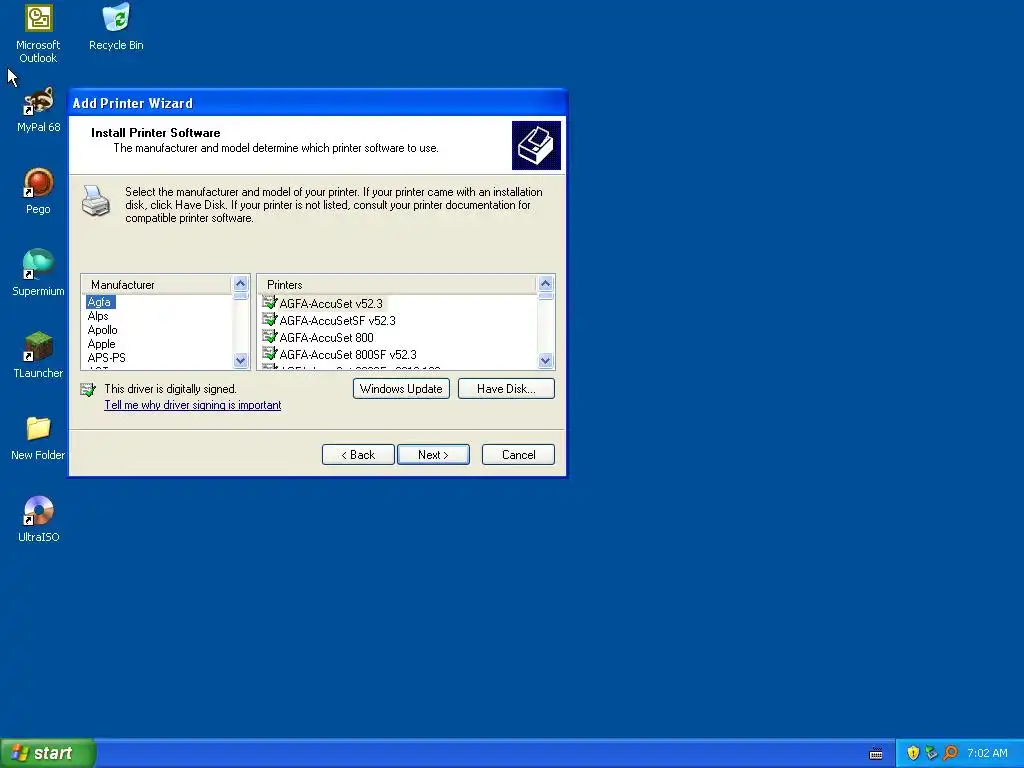Open the Start menu
The width and height of the screenshot is (1024, 768).
click(x=48, y=753)
